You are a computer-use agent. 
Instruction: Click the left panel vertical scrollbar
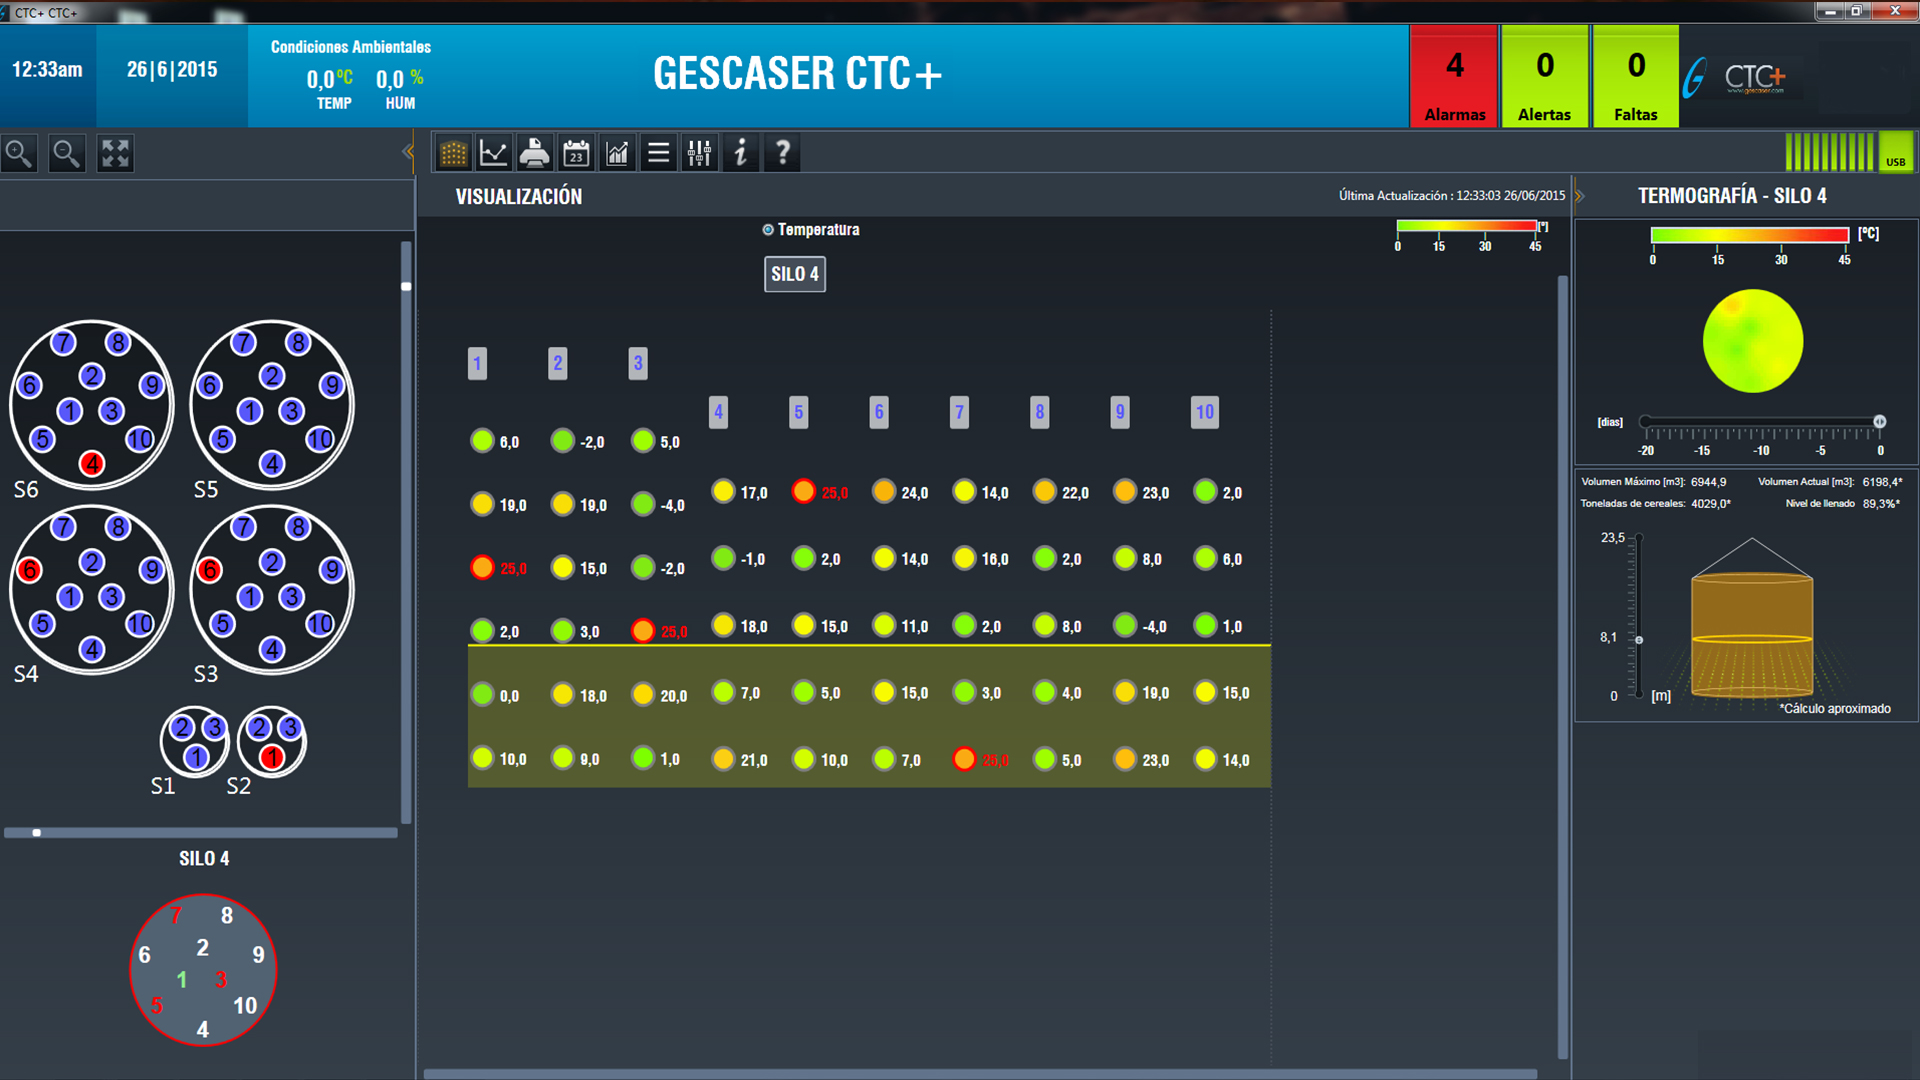pos(406,530)
